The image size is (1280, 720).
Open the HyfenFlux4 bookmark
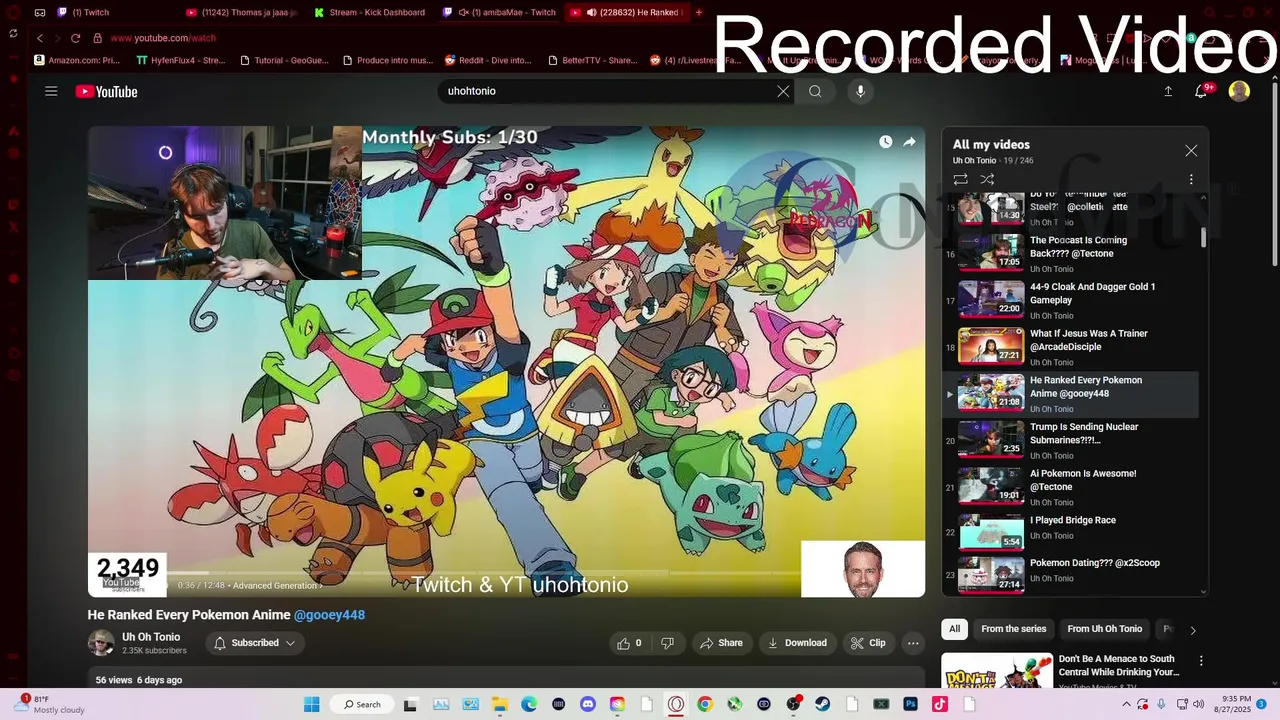click(x=181, y=60)
